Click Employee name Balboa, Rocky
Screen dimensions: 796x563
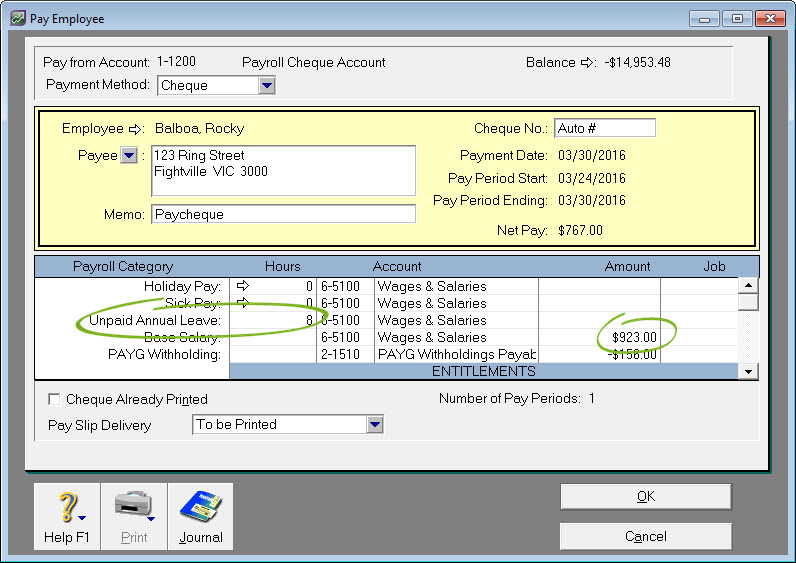coord(200,128)
